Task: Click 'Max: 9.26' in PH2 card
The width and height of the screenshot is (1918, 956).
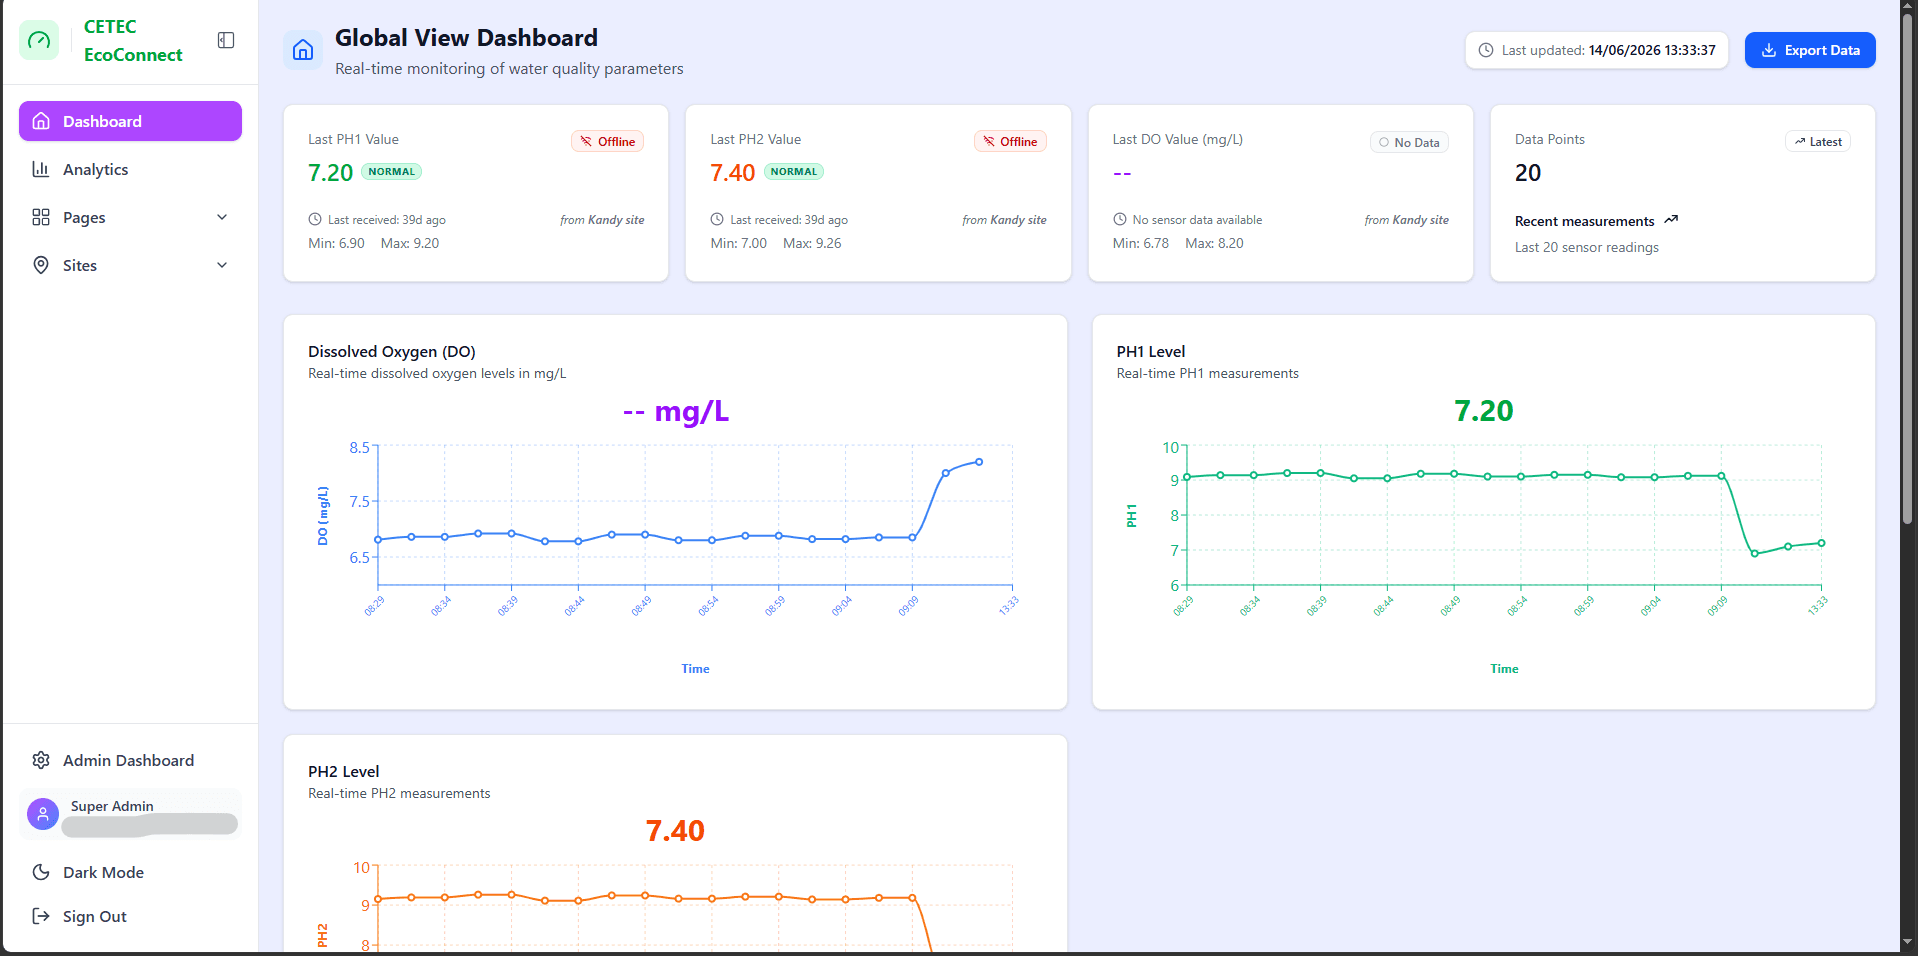Action: tap(812, 243)
